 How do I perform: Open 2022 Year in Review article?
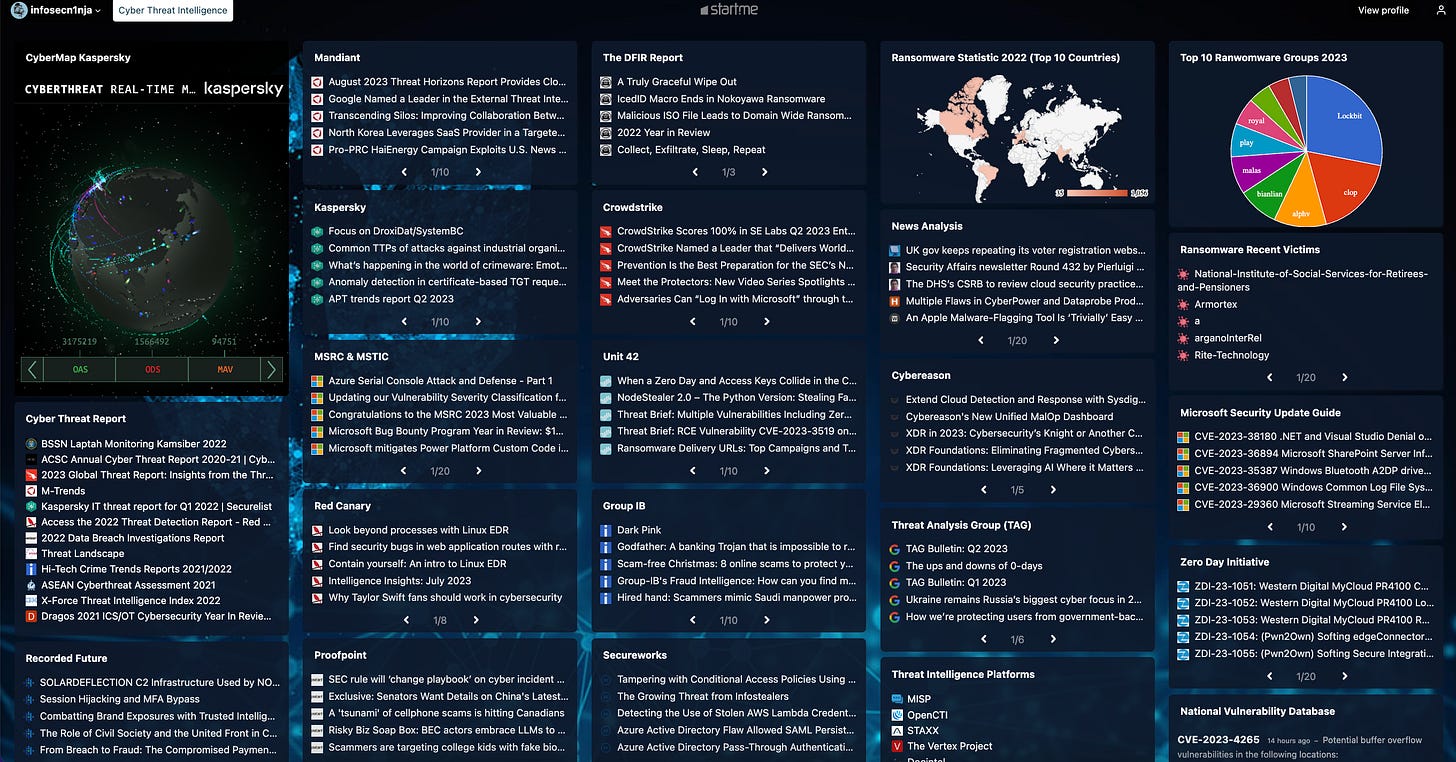(x=664, y=133)
